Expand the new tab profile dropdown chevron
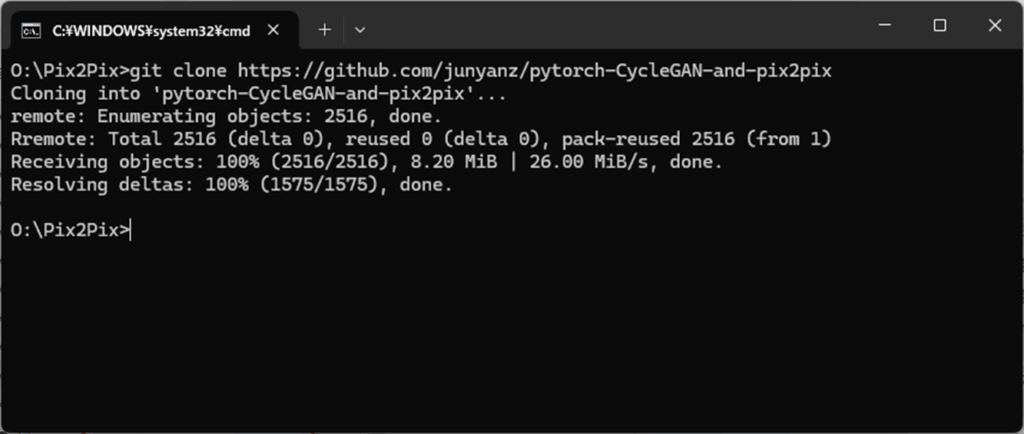 [360, 29]
